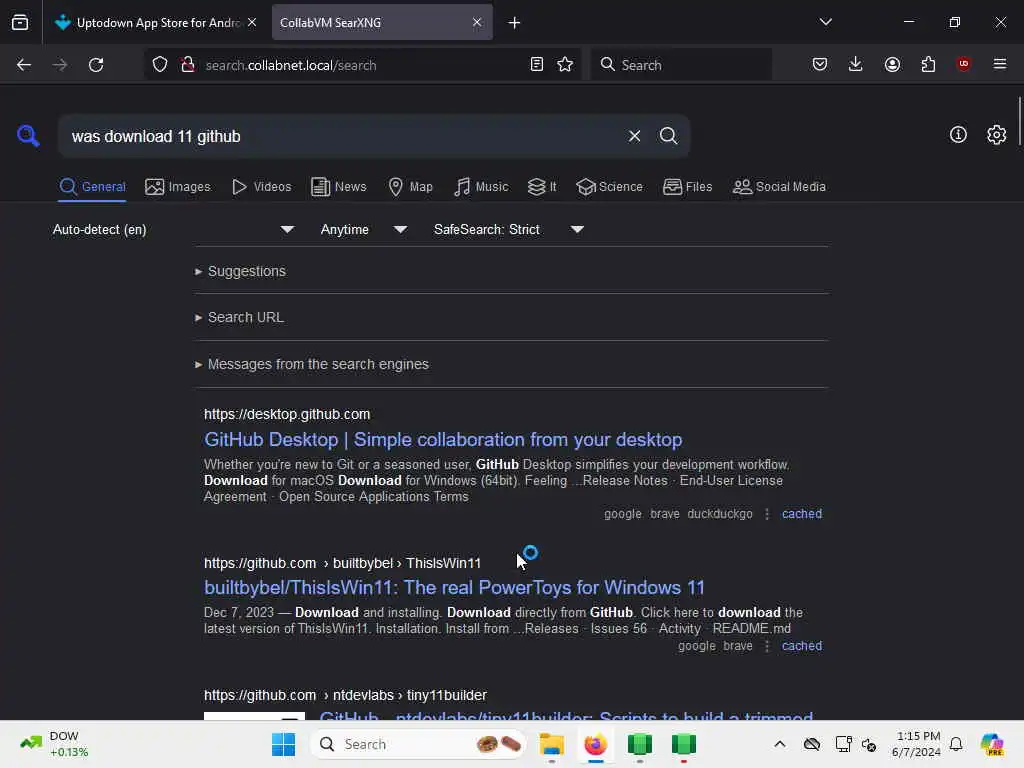Close the Uptodown App Store tab
Screen dimensions: 1024x768
(x=252, y=22)
